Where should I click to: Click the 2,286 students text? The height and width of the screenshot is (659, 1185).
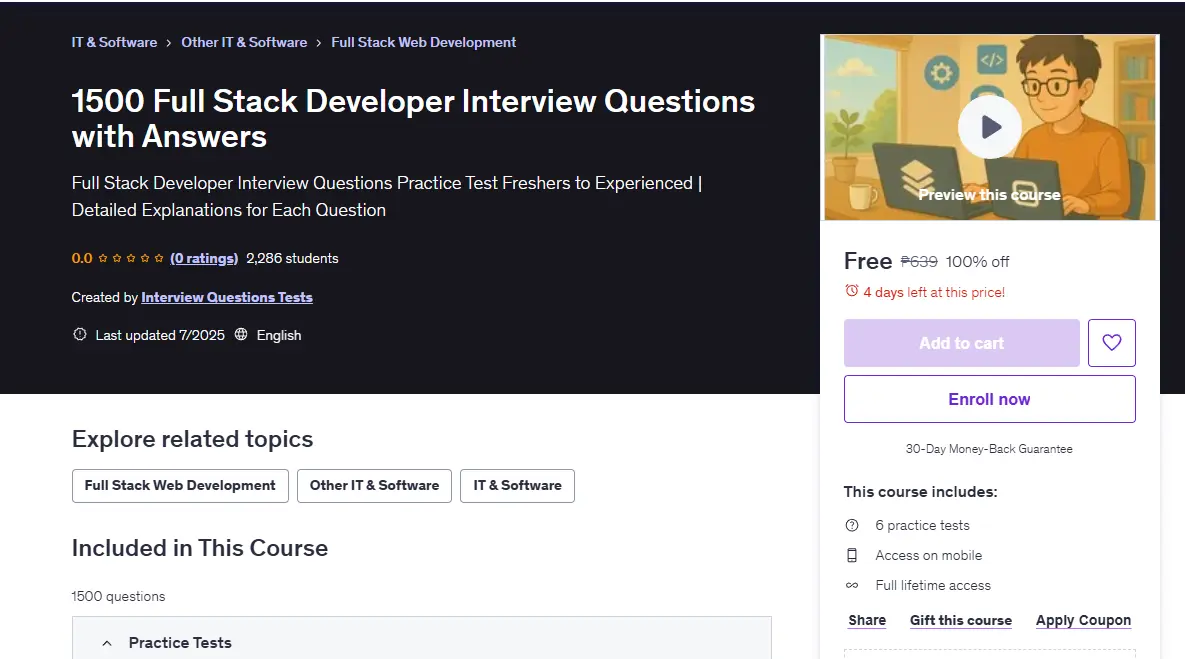pyautogui.click(x=292, y=258)
